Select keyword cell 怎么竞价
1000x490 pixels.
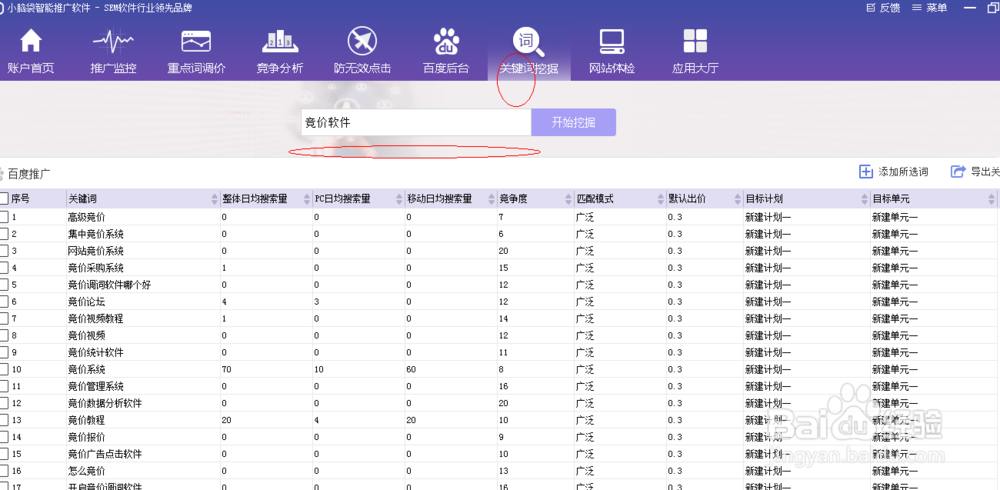[87, 471]
